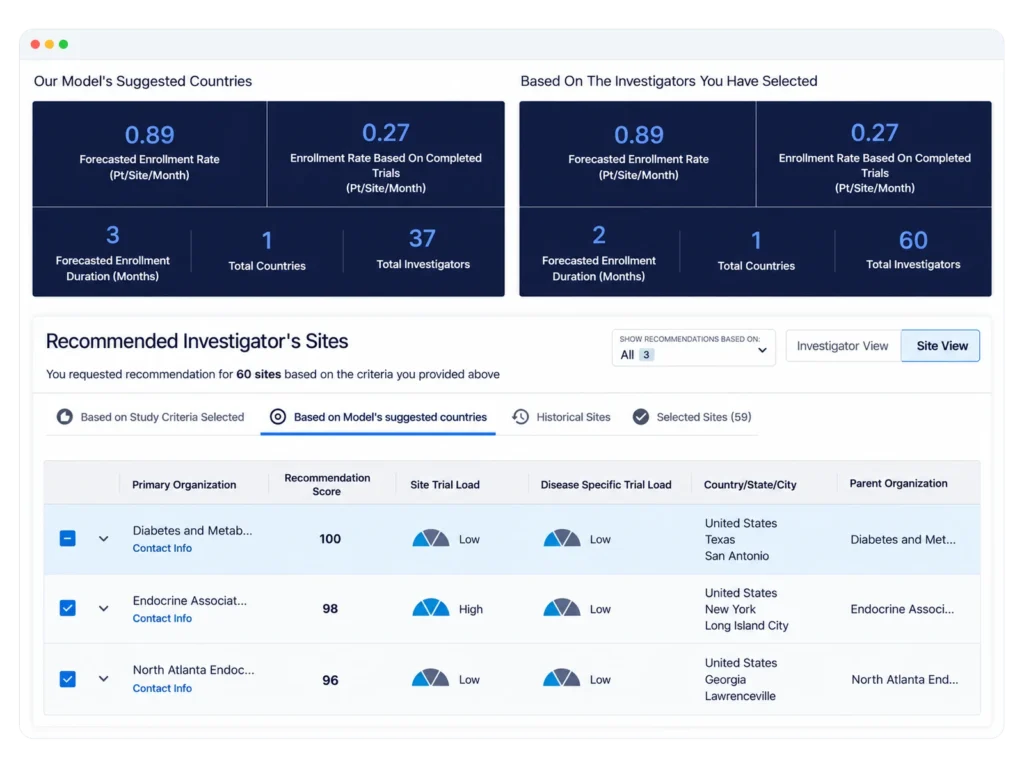1024x768 pixels.
Task: Click the Disease Specific Trial Load gauge for North Atlanta Endoc row
Action: (x=562, y=678)
